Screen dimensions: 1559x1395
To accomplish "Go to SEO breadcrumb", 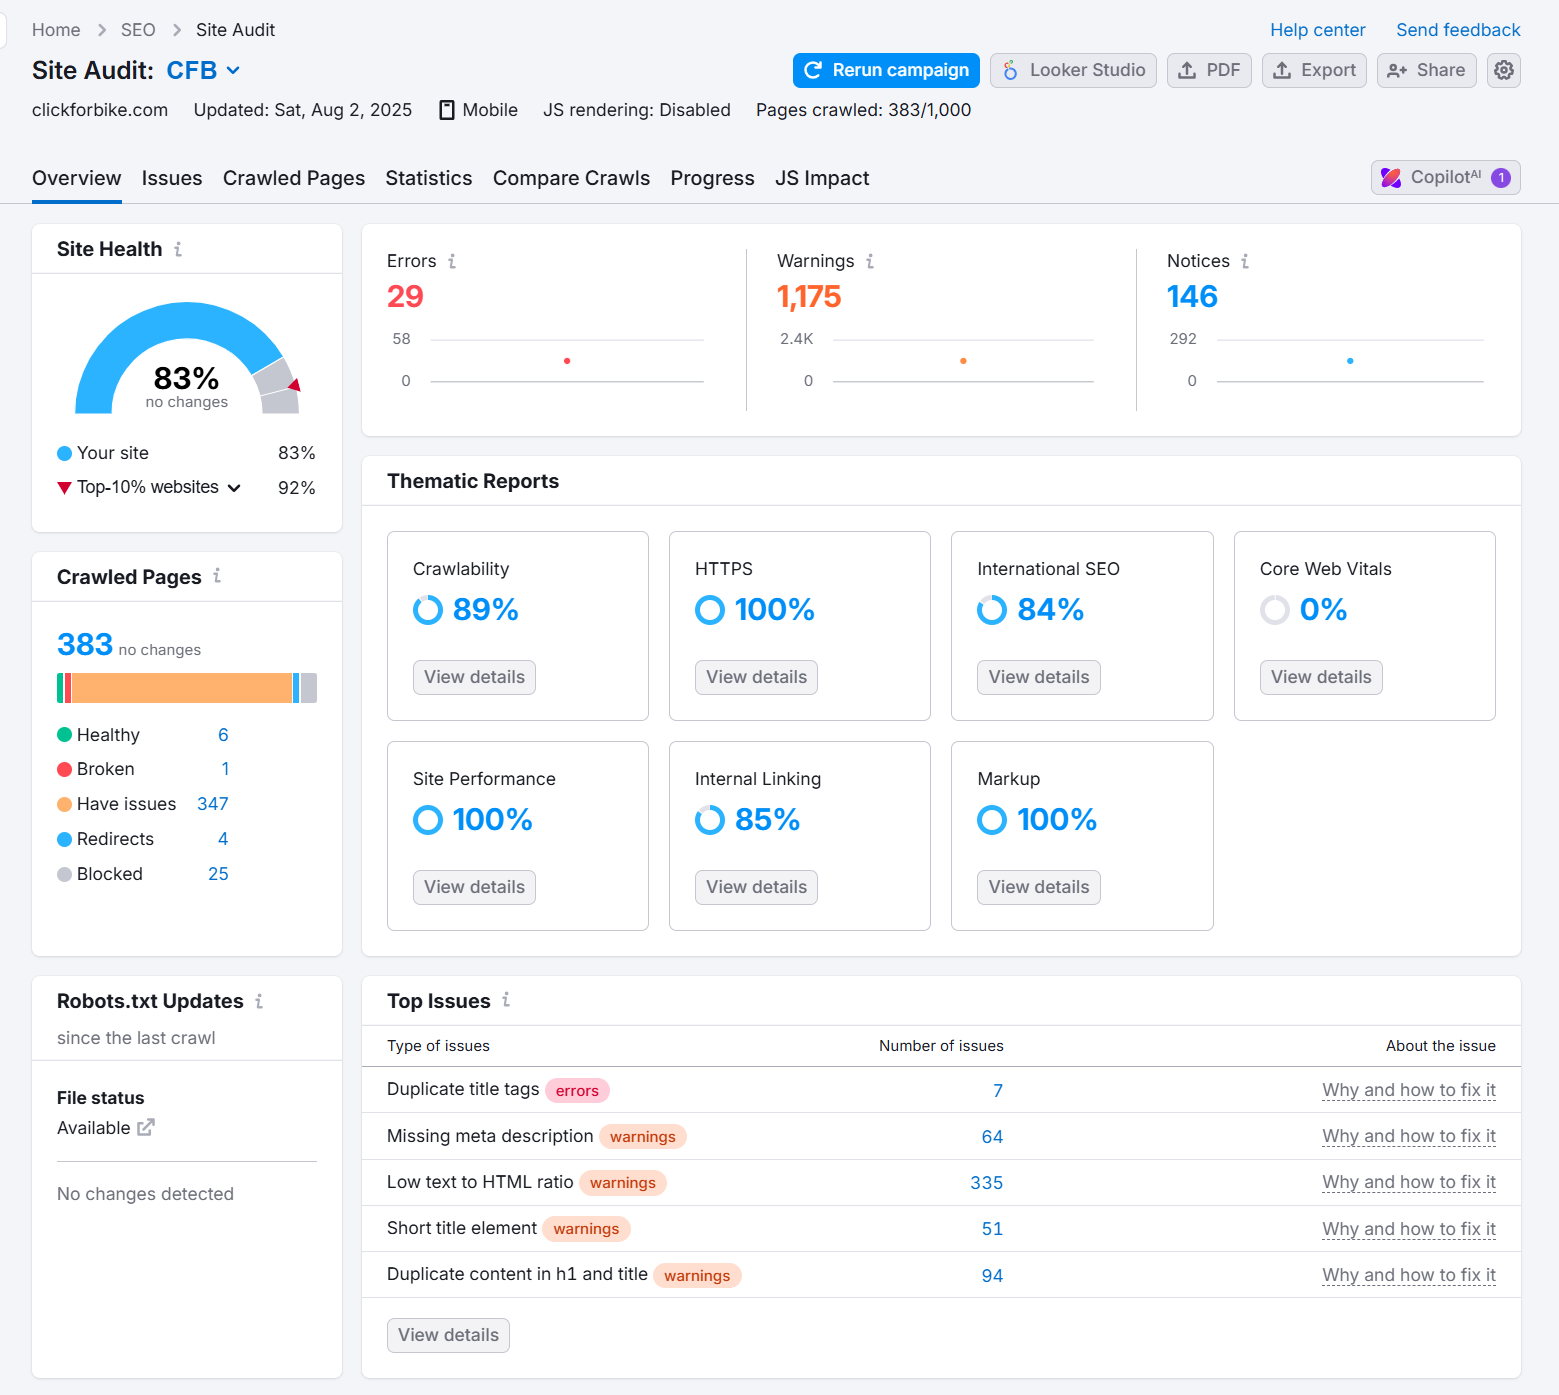I will pyautogui.click(x=138, y=30).
